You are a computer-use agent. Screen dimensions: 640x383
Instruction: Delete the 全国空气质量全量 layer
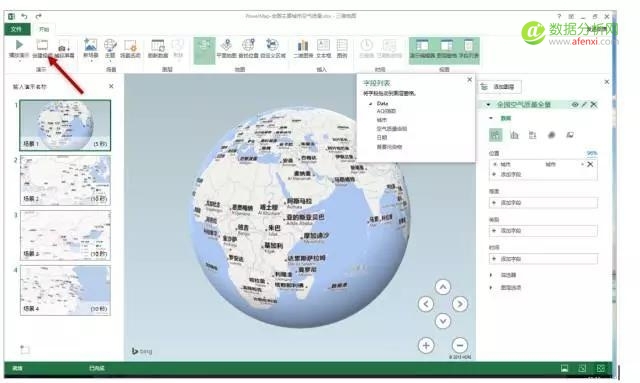(594, 105)
